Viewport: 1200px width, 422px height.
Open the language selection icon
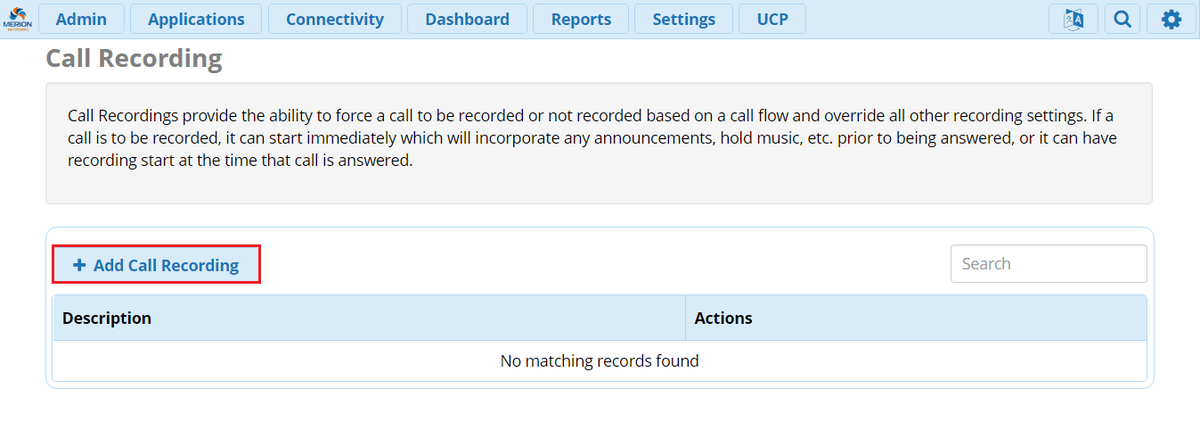click(x=1075, y=19)
